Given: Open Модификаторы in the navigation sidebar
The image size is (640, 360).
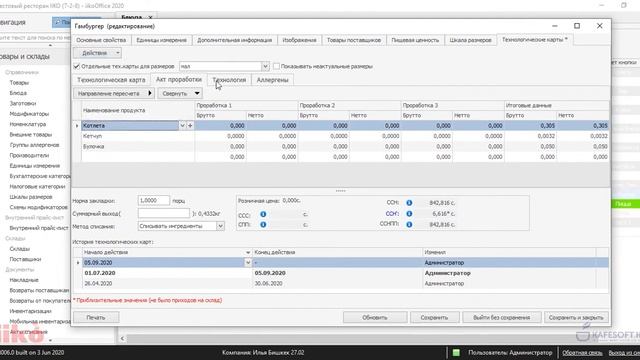Looking at the screenshot, I should pyautogui.click(x=29, y=114).
